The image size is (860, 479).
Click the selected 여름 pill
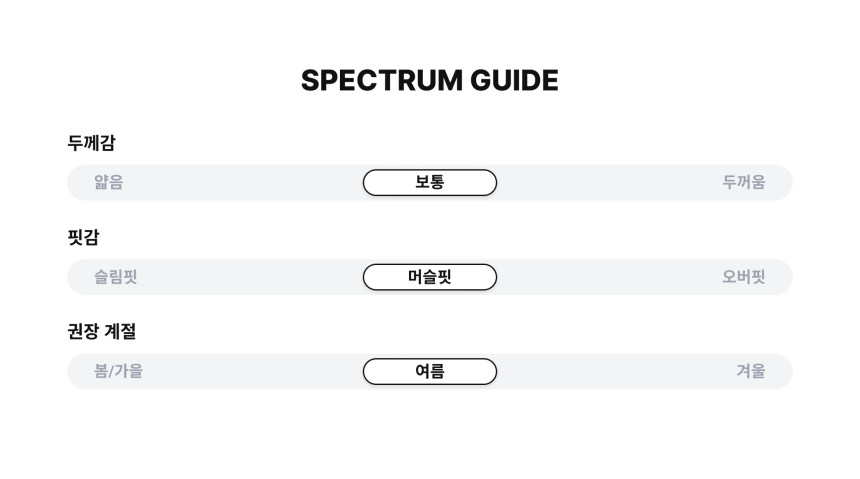(429, 371)
